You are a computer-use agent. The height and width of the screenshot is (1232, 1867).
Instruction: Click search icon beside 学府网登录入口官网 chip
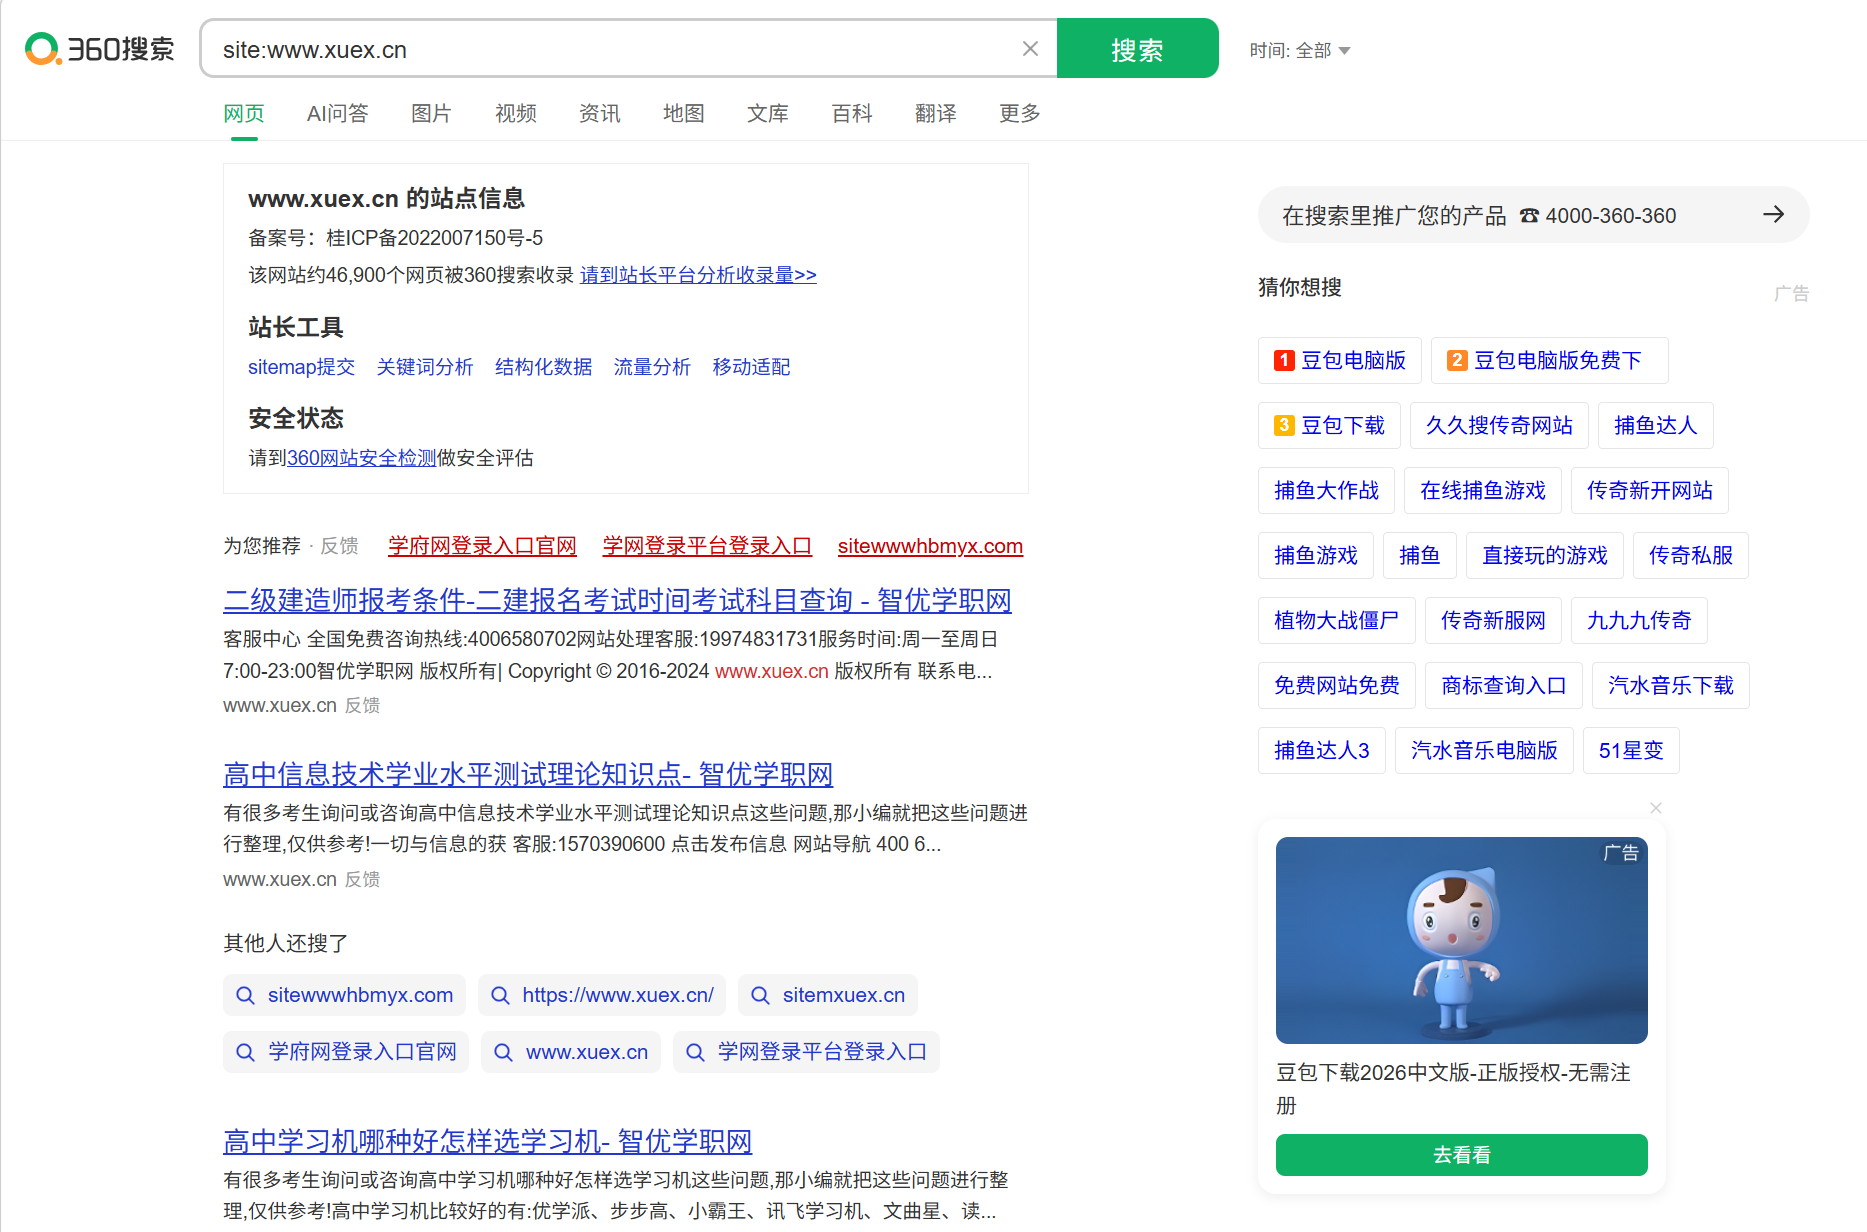click(245, 1052)
